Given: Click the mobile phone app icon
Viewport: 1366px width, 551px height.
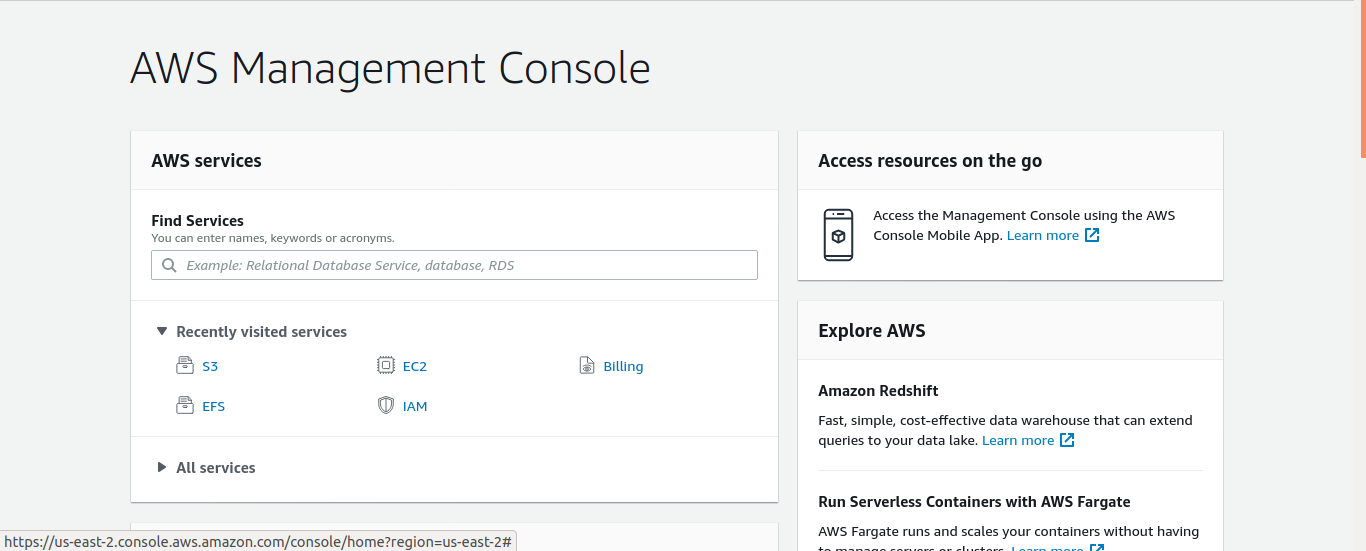Looking at the screenshot, I should (838, 235).
